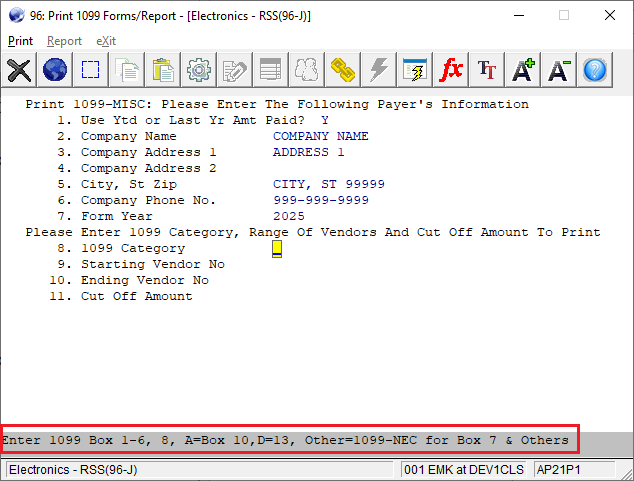This screenshot has height=481, width=634.
Task: Maximize the Print 1099 Forms window
Action: (563, 16)
